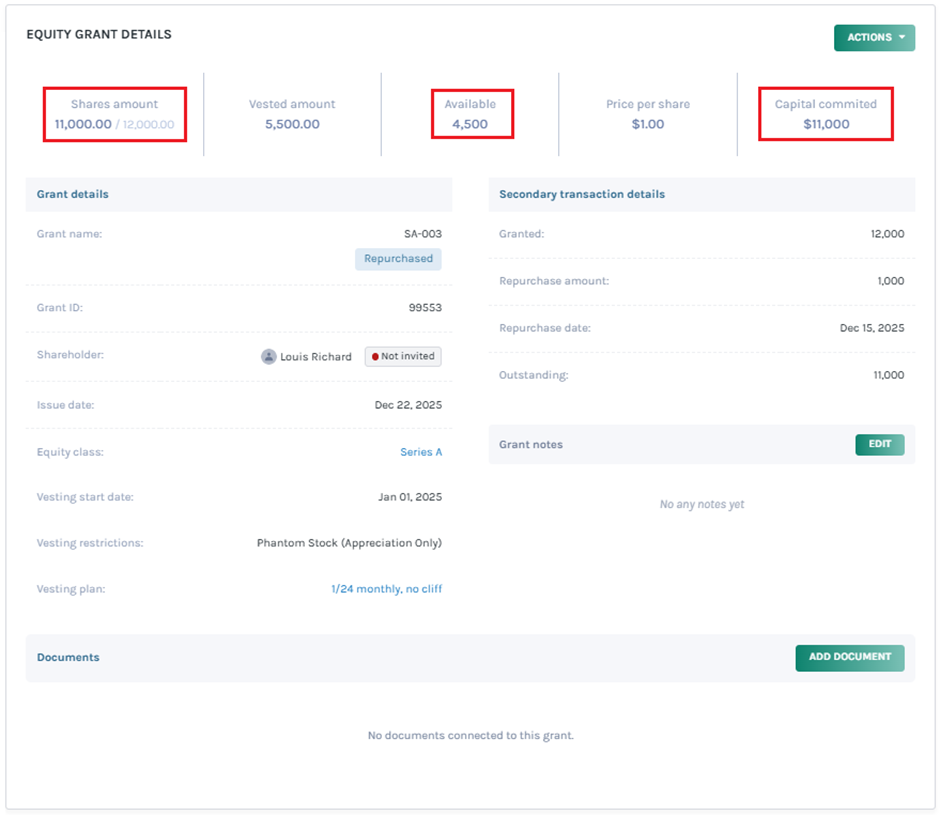Click the Secondary transaction details header
The width and height of the screenshot is (940, 815).
582,195
